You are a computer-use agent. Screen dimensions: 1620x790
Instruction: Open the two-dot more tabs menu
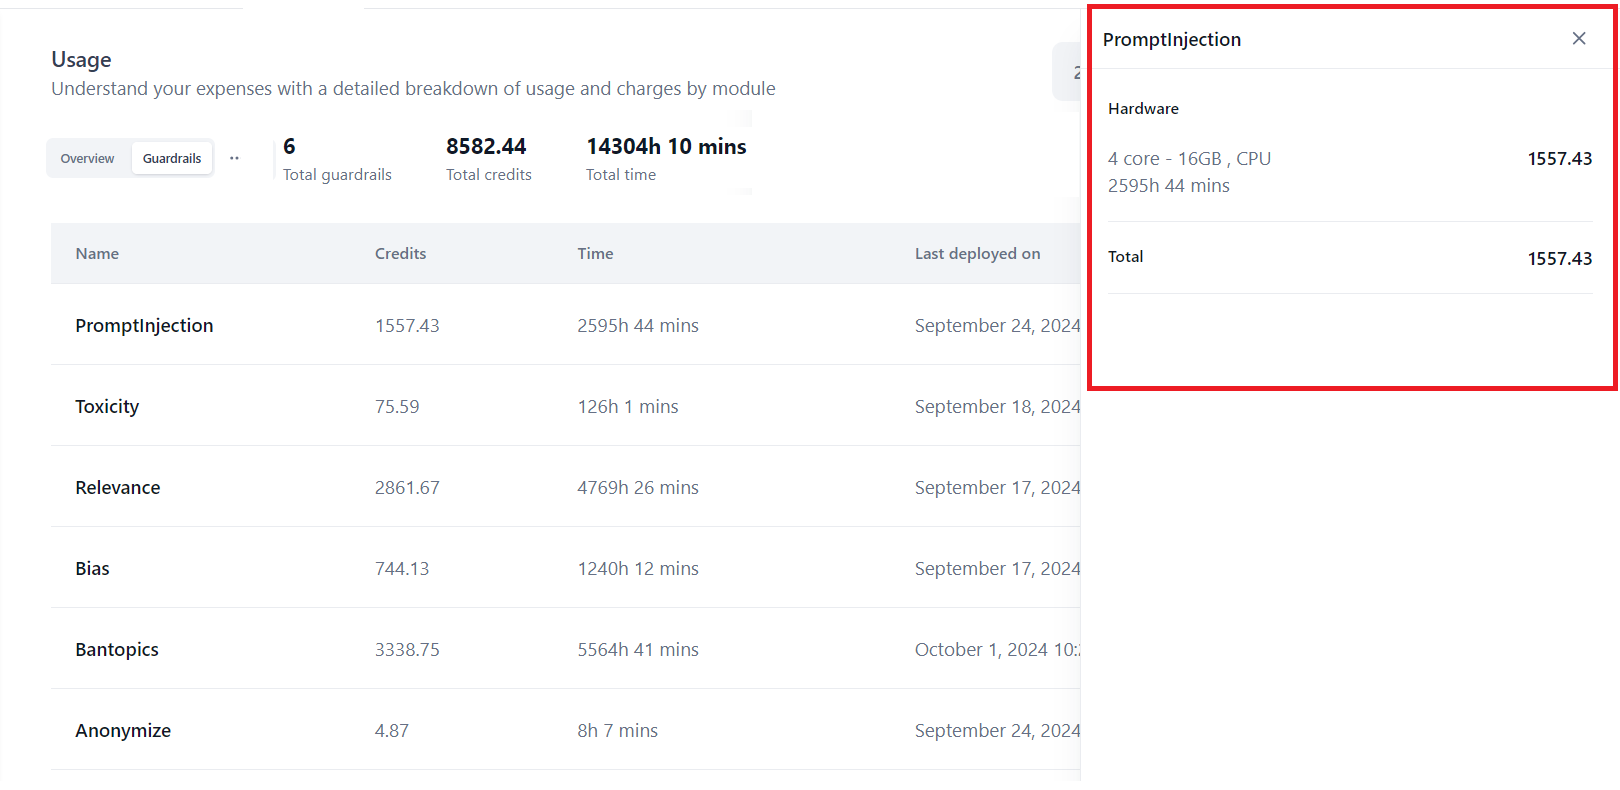234,158
